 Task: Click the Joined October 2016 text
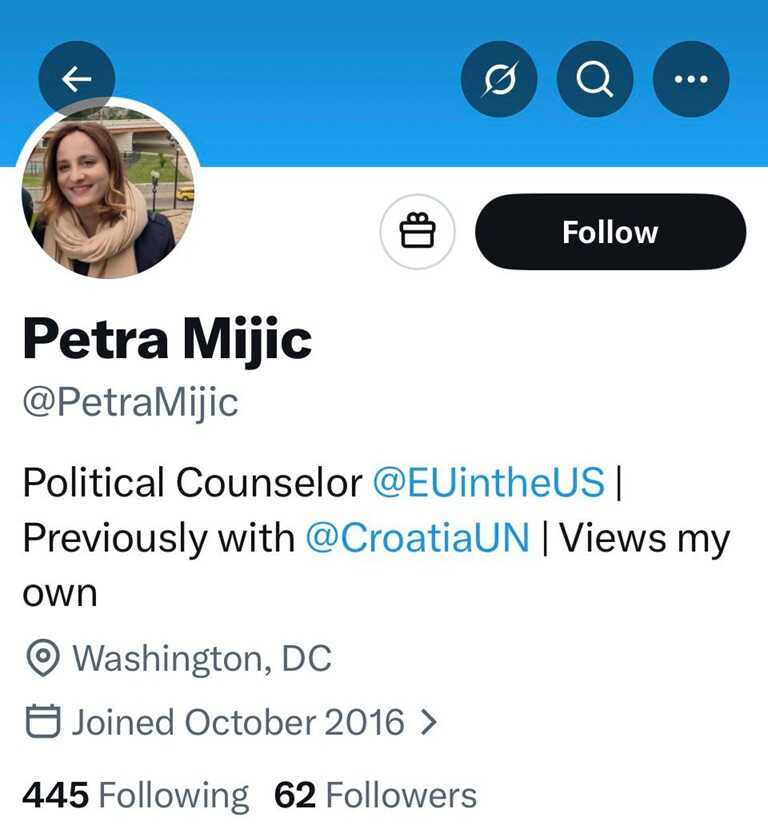click(x=237, y=721)
